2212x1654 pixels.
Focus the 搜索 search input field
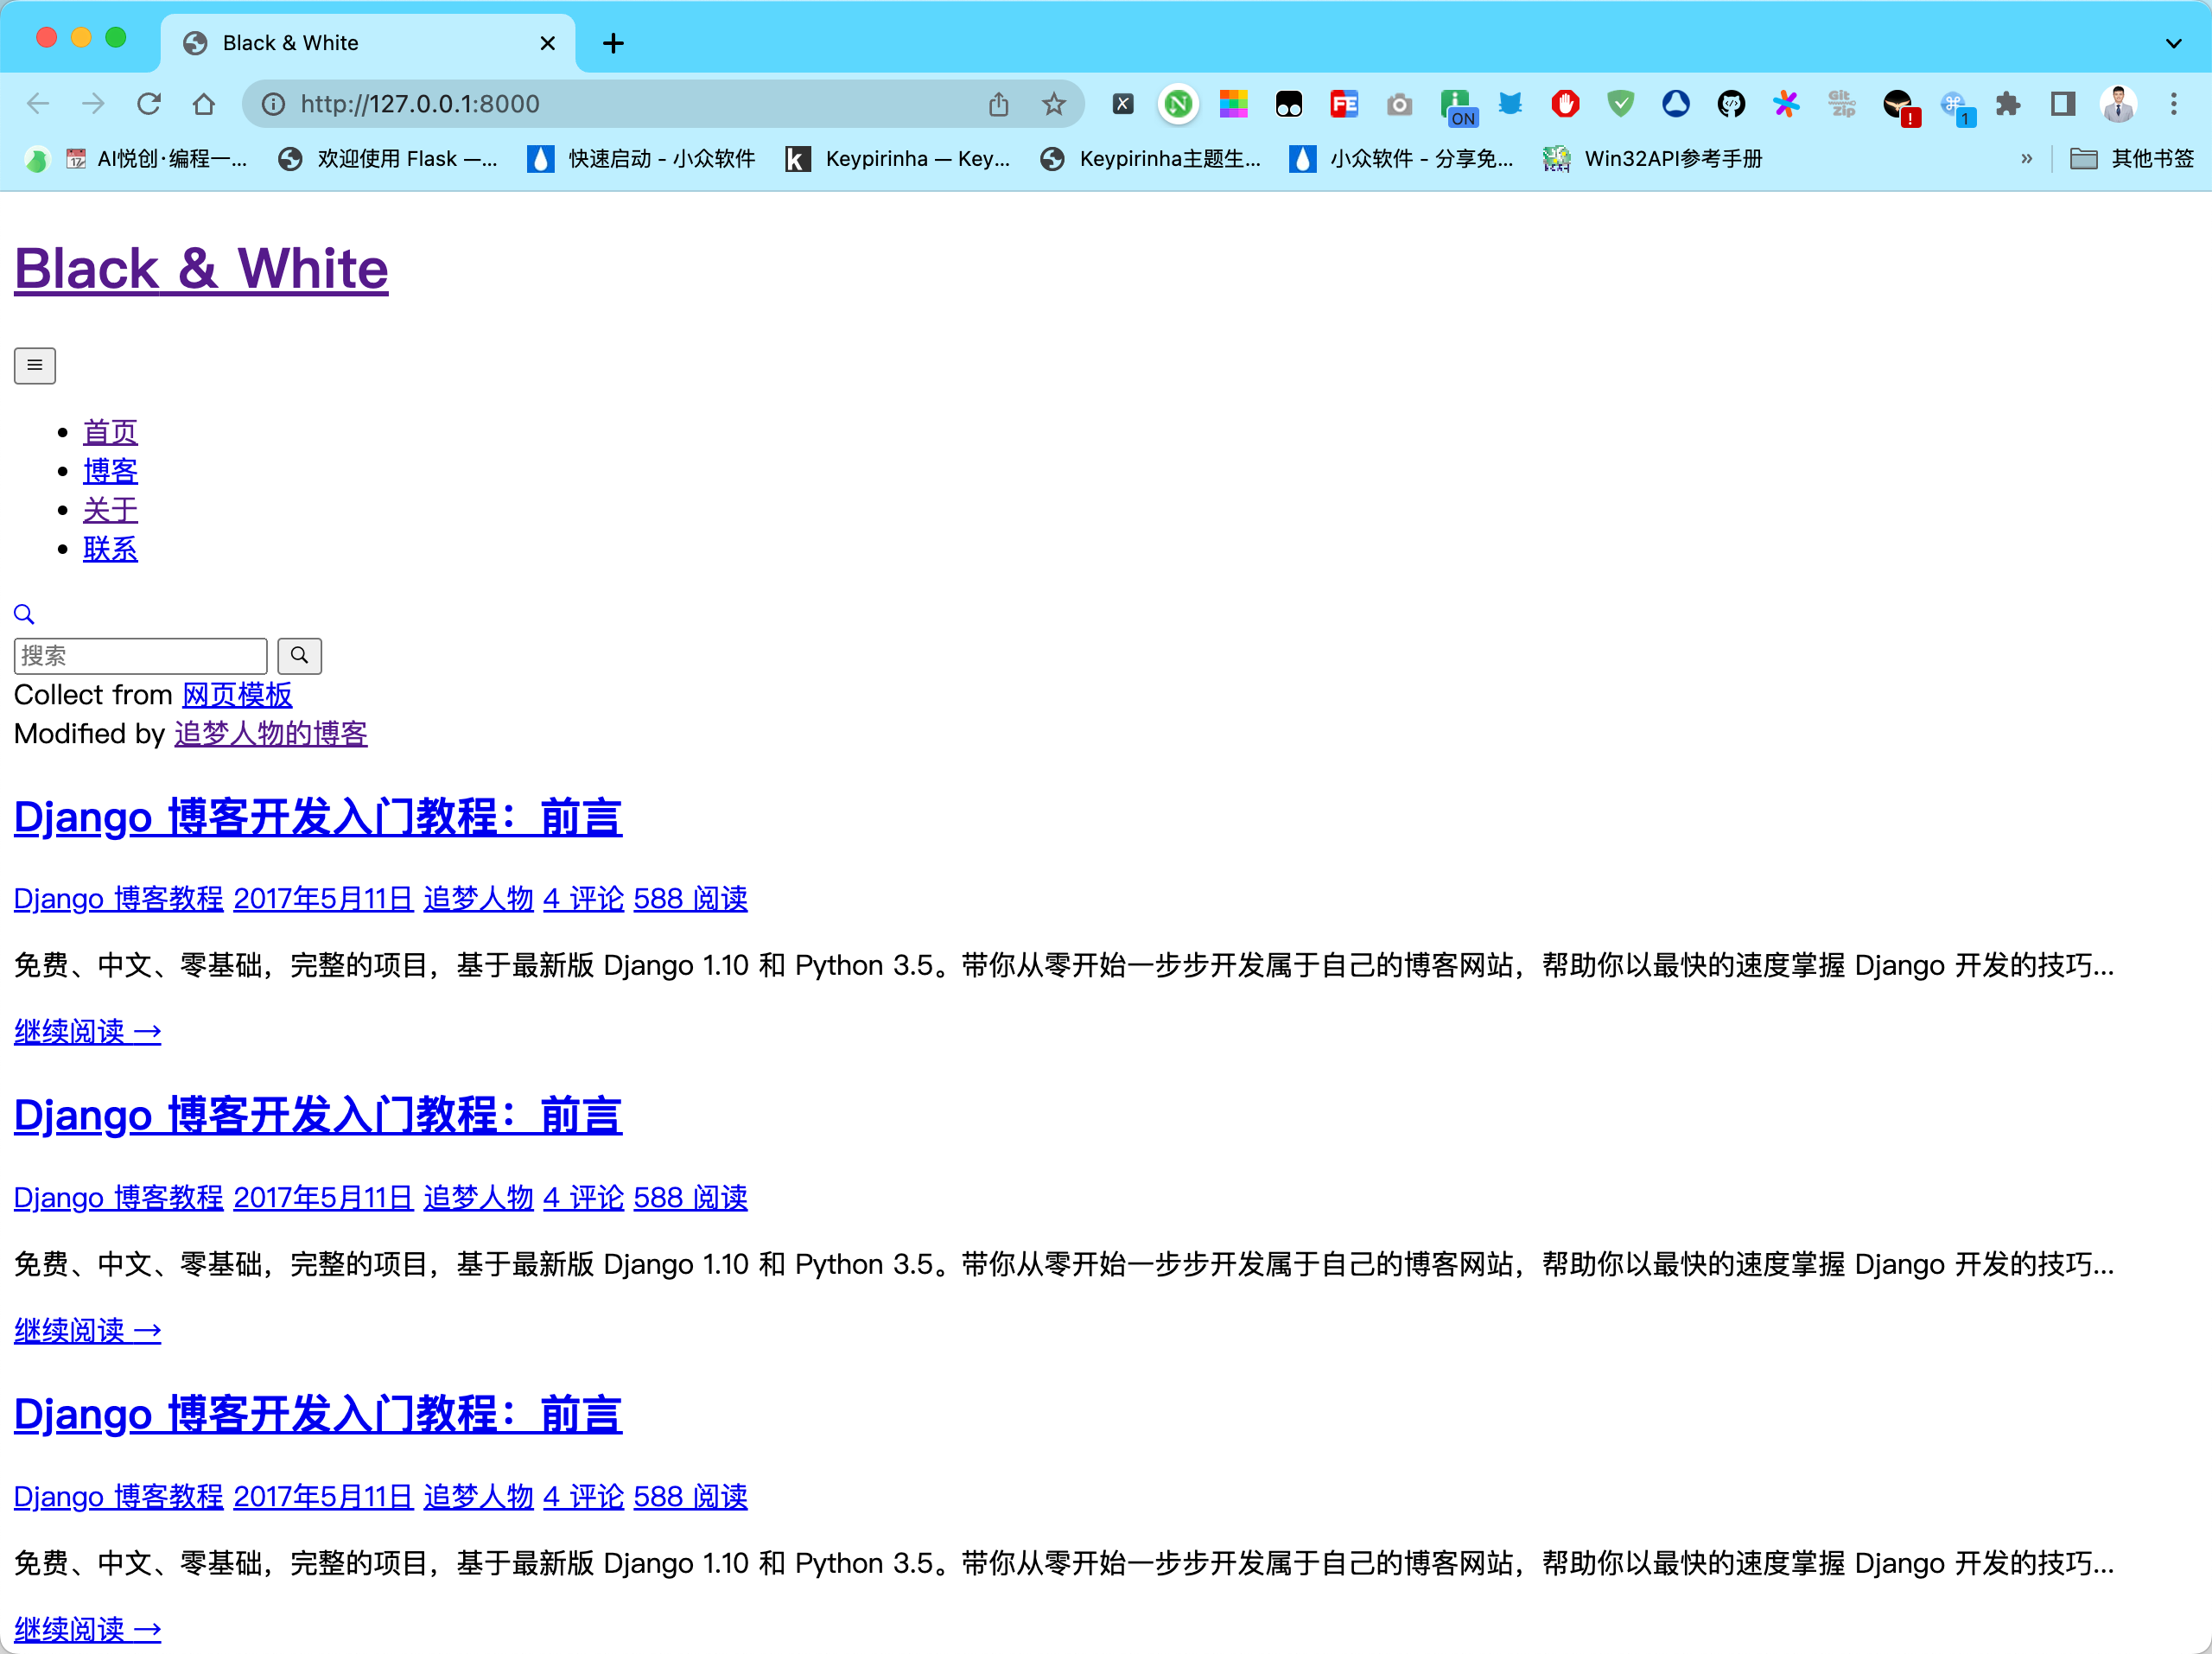pyautogui.click(x=141, y=656)
